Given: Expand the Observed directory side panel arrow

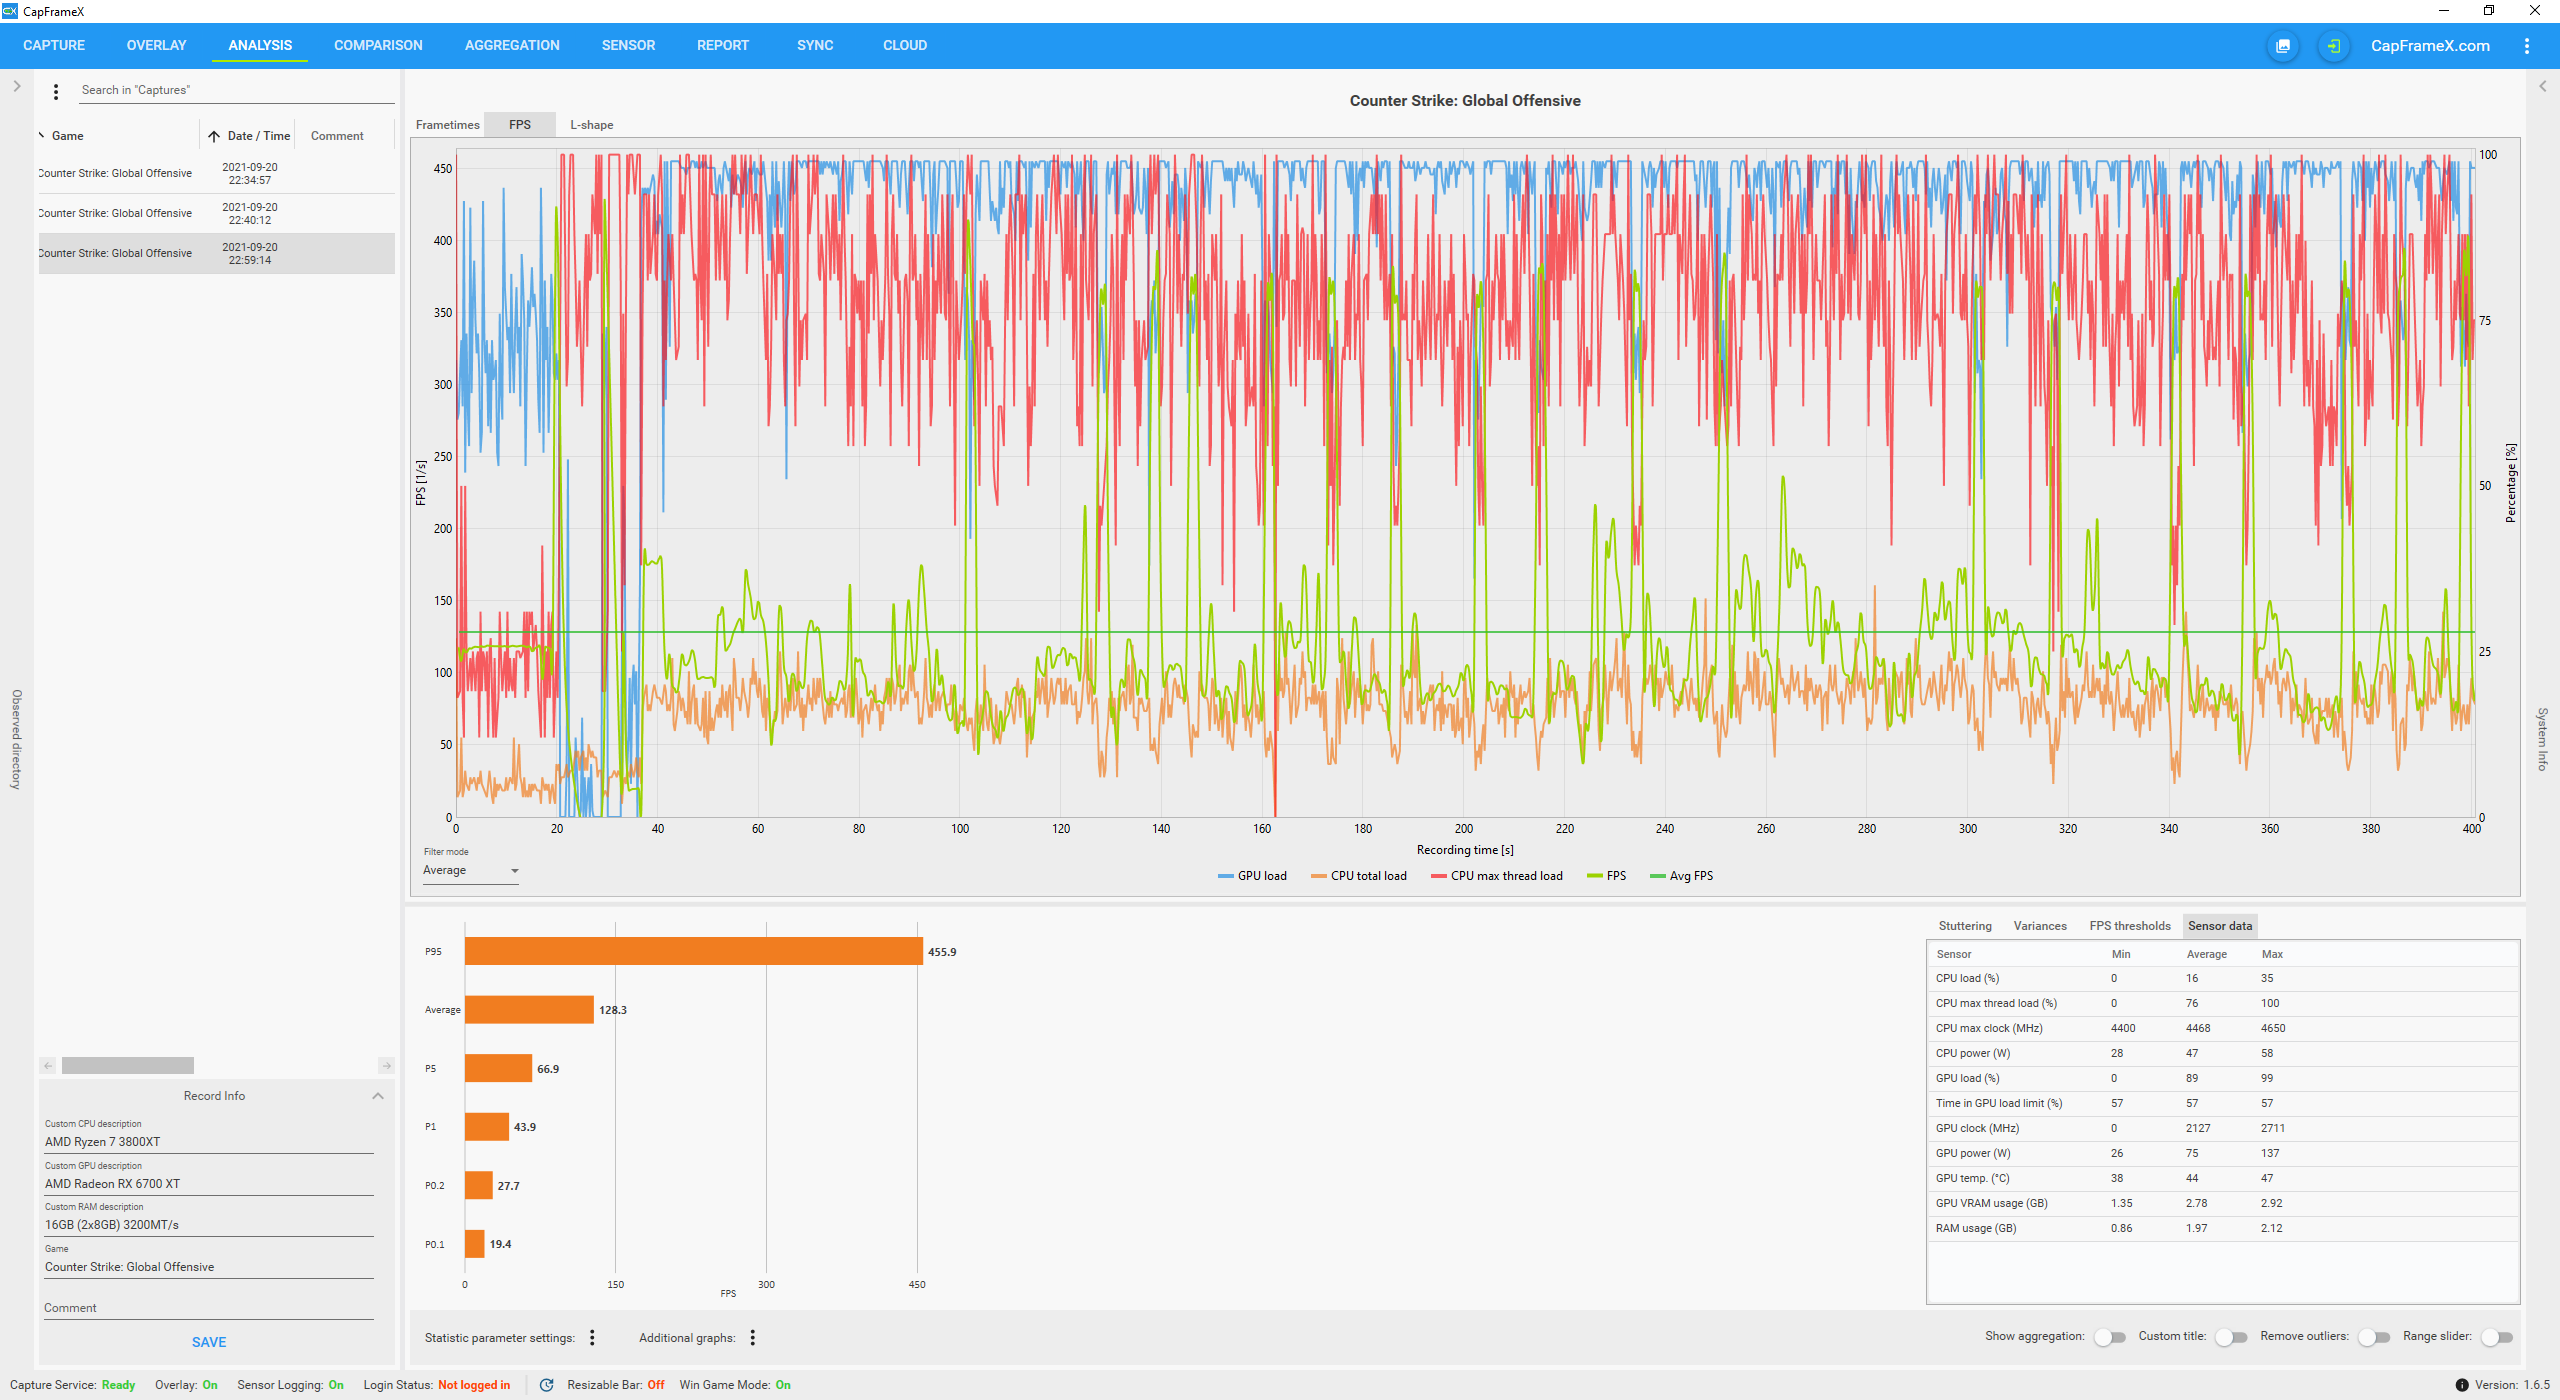Looking at the screenshot, I should click(x=17, y=87).
